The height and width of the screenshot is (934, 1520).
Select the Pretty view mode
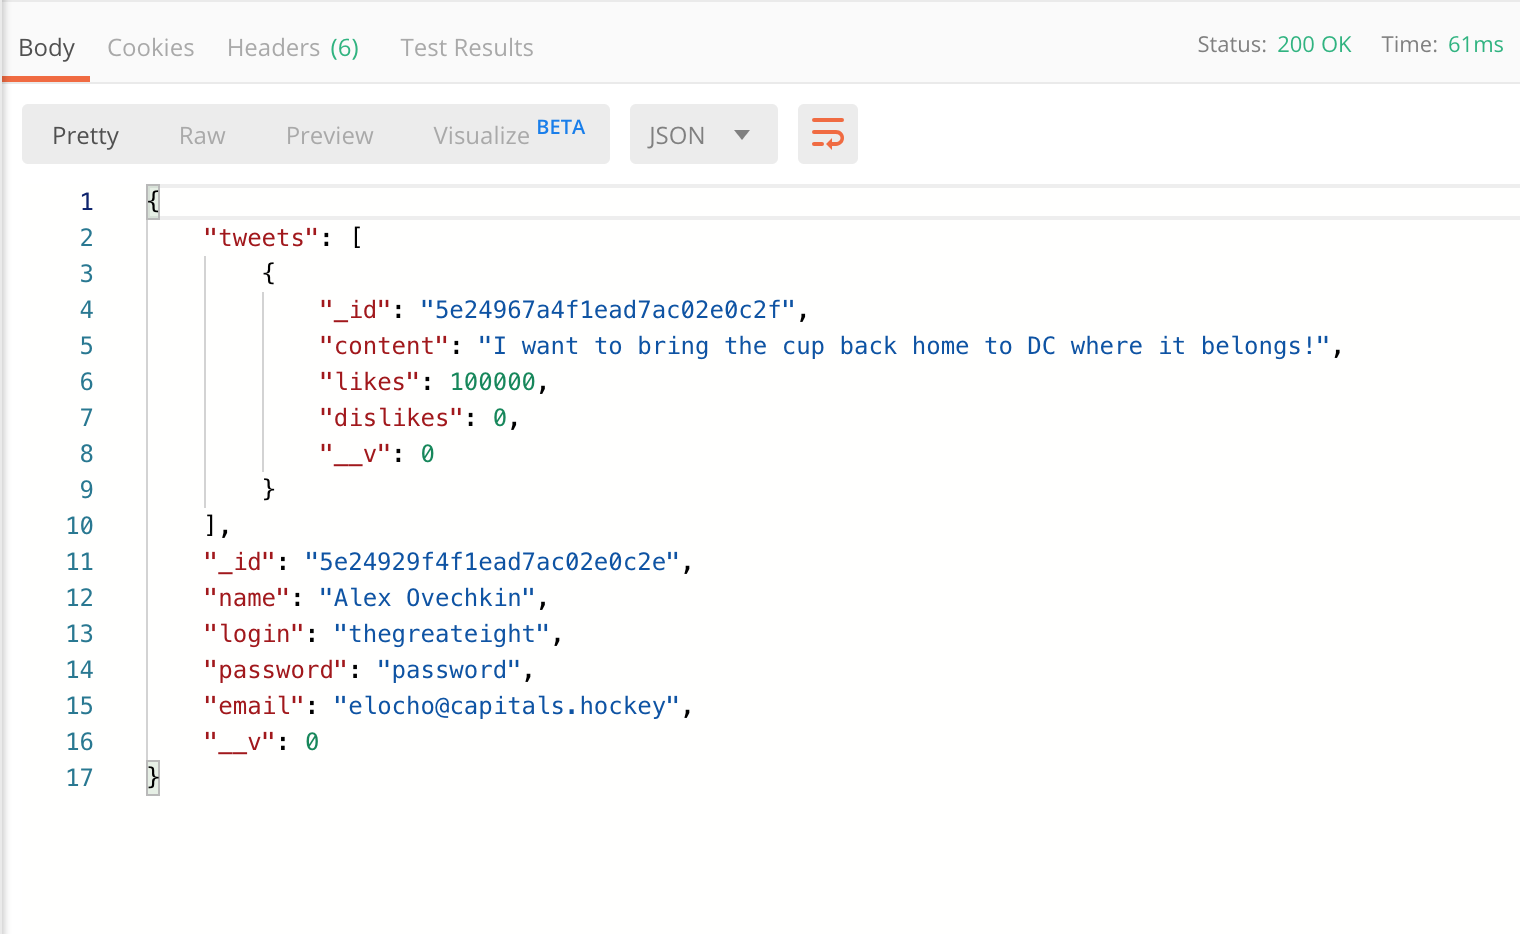click(x=86, y=136)
